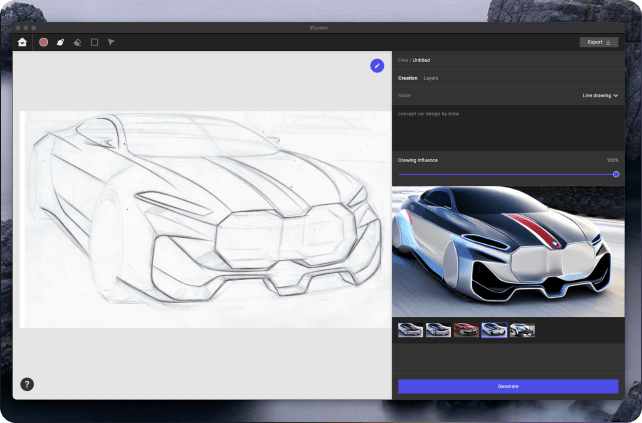This screenshot has width=642, height=423.
Task: Click the Generate button
Action: [x=508, y=386]
